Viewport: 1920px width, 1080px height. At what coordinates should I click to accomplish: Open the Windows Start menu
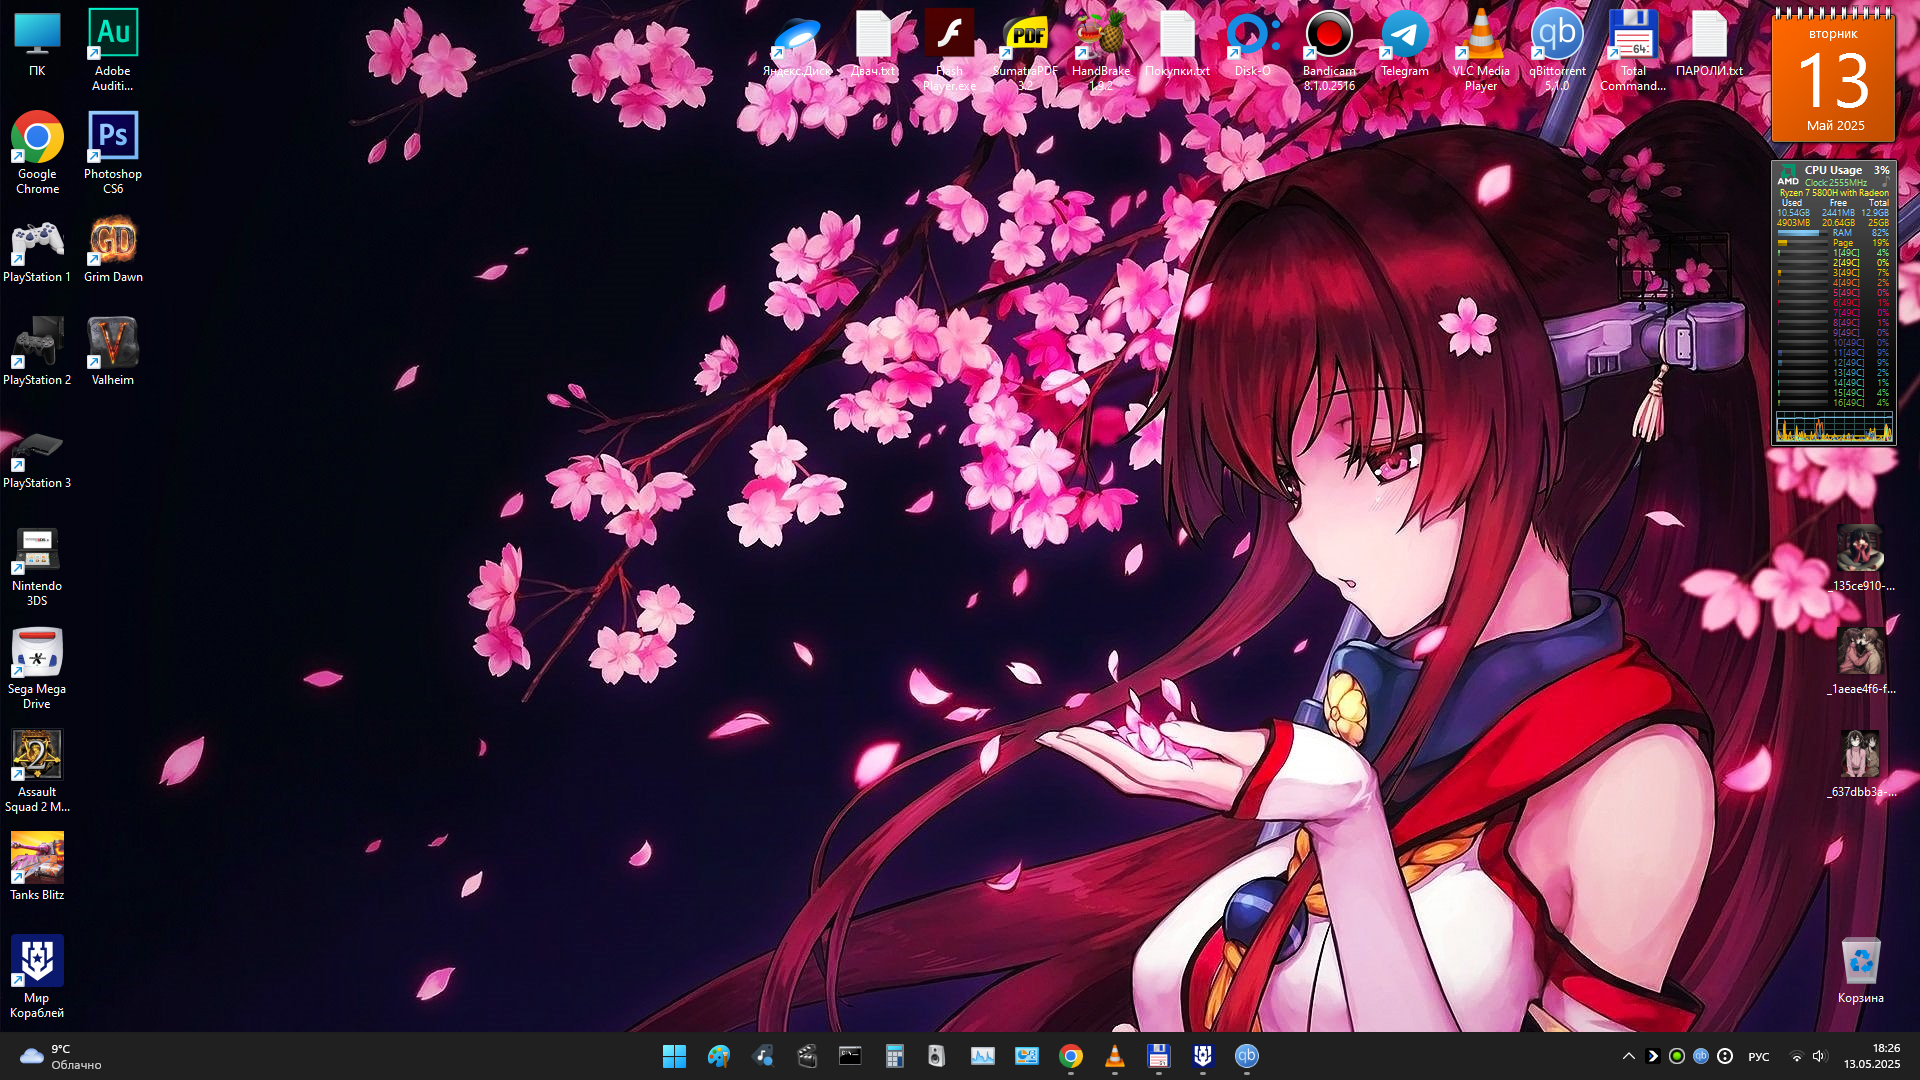[674, 1056]
